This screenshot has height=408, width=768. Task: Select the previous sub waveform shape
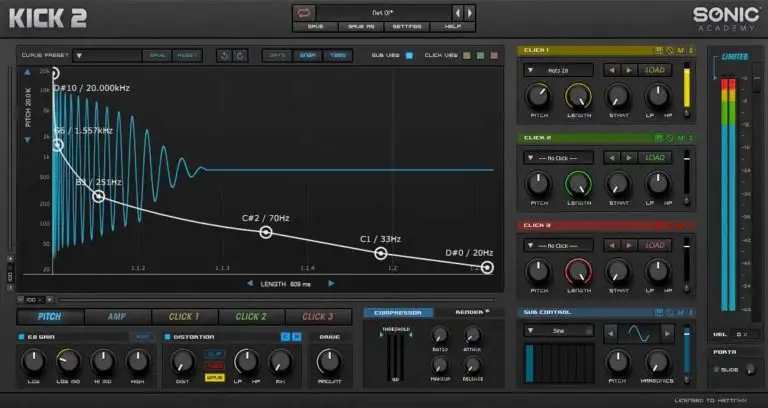coord(610,334)
